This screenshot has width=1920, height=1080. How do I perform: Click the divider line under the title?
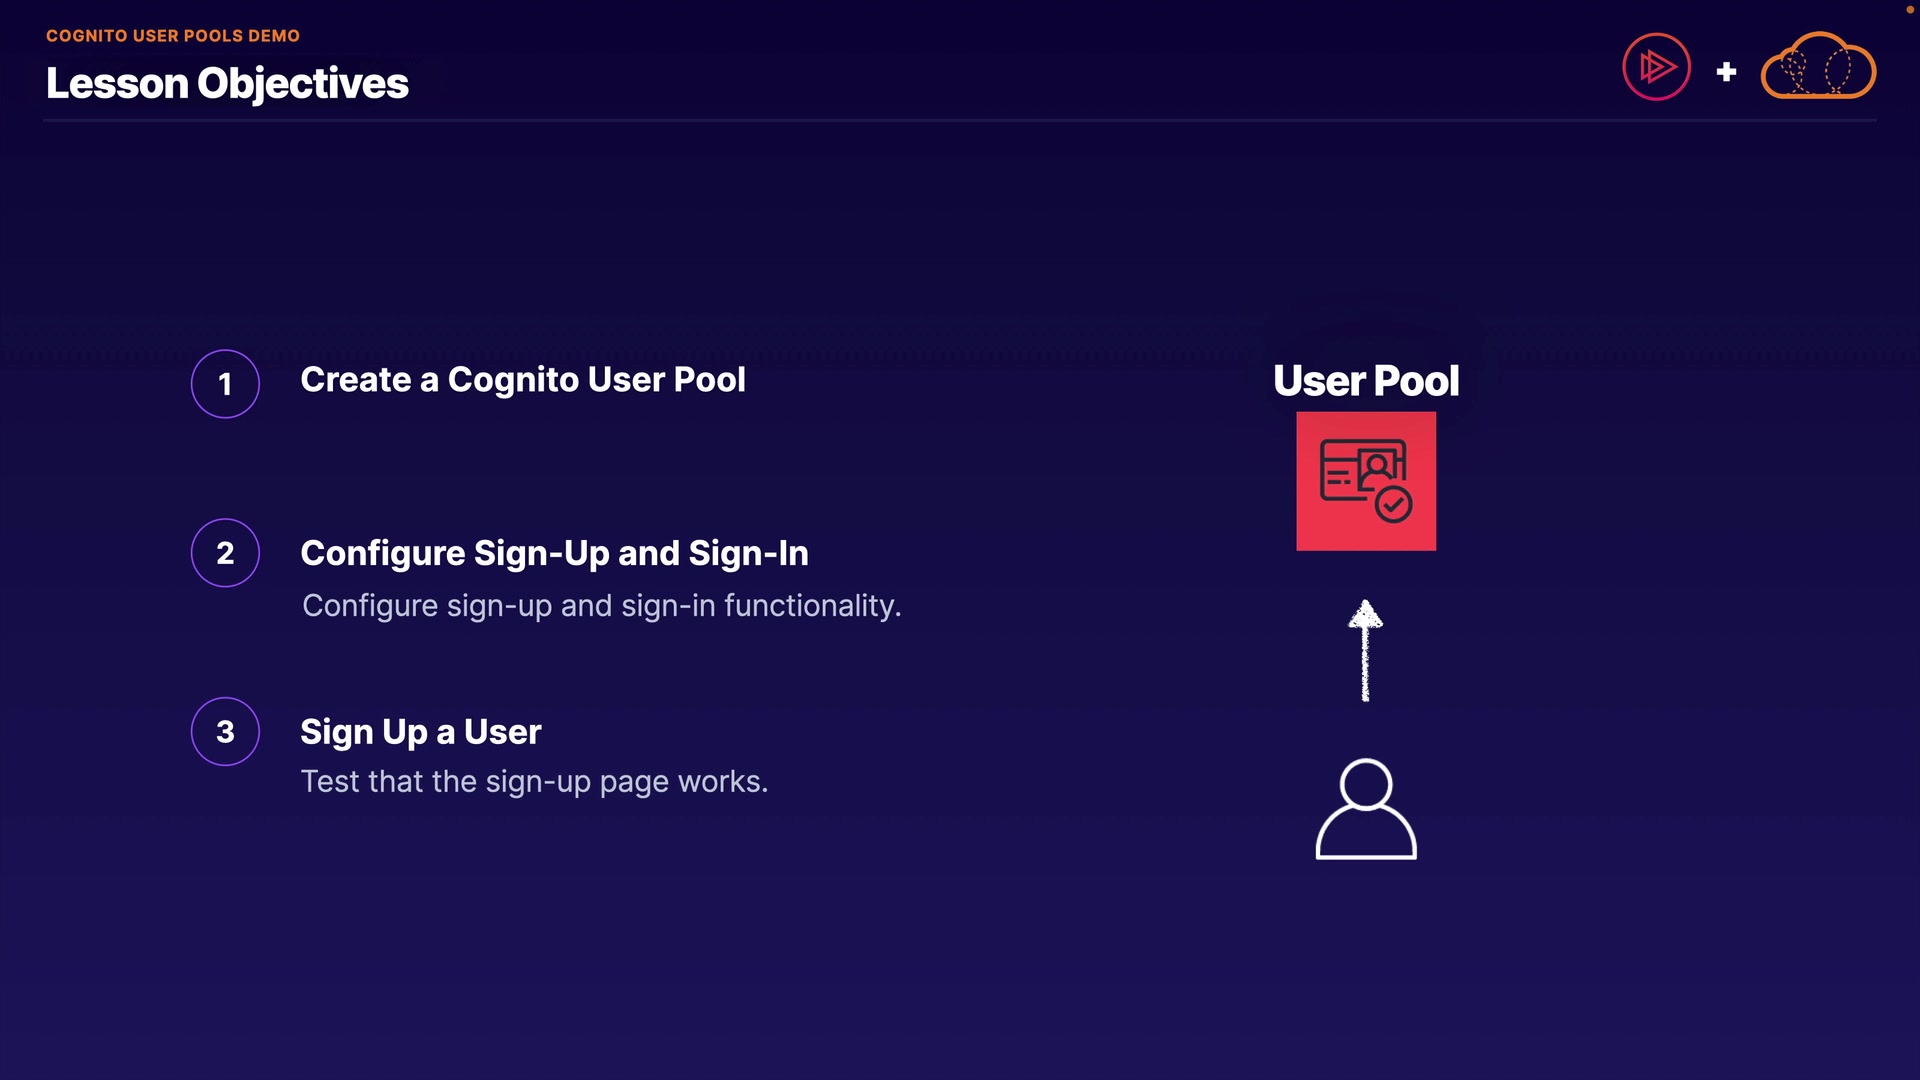click(960, 120)
